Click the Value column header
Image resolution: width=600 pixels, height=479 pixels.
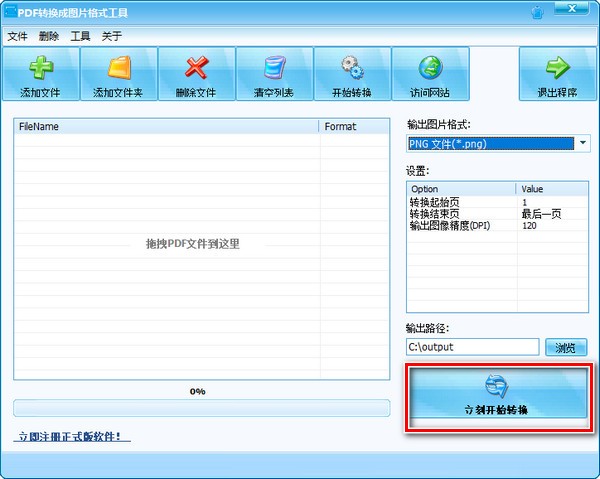pyautogui.click(x=552, y=189)
